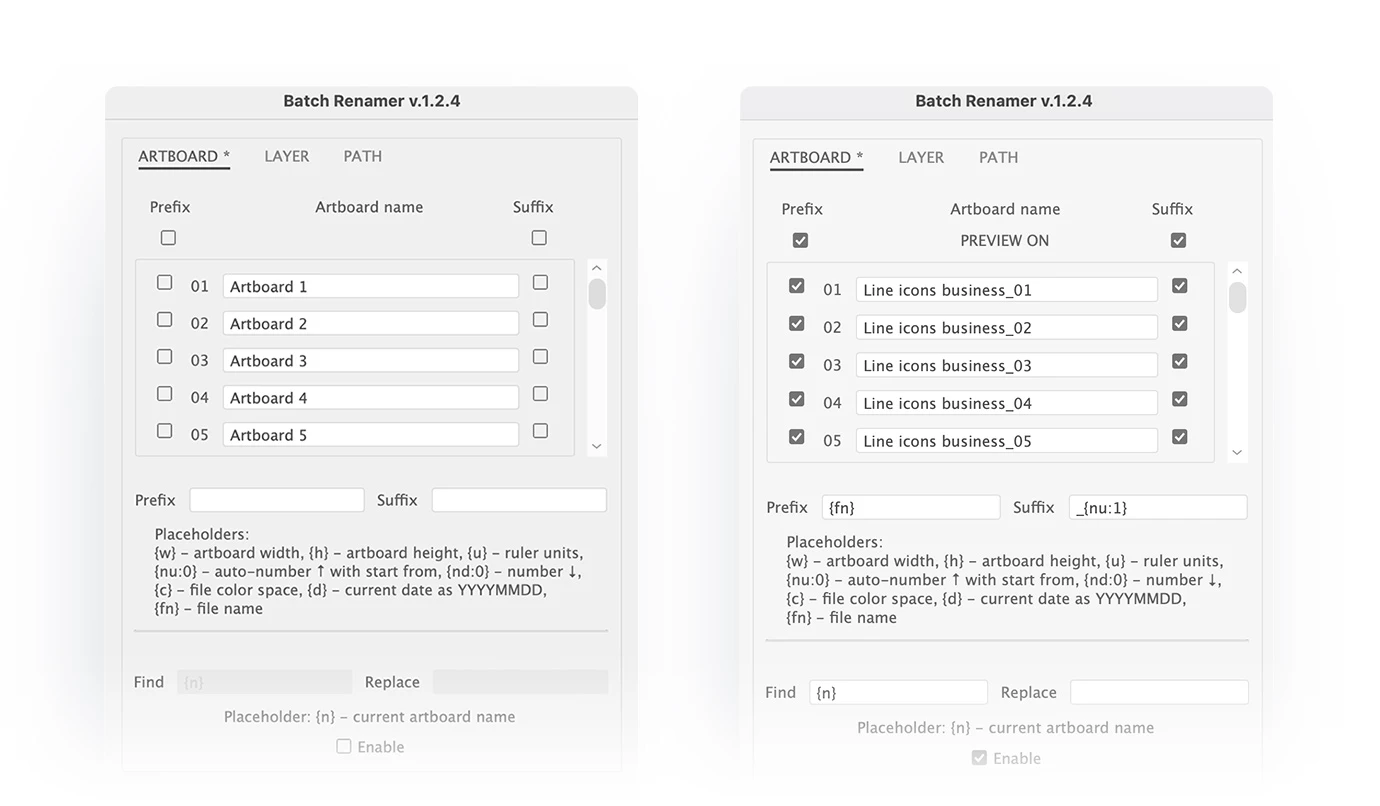Click the Find field in left window
The height and width of the screenshot is (806, 1380).
(265, 682)
